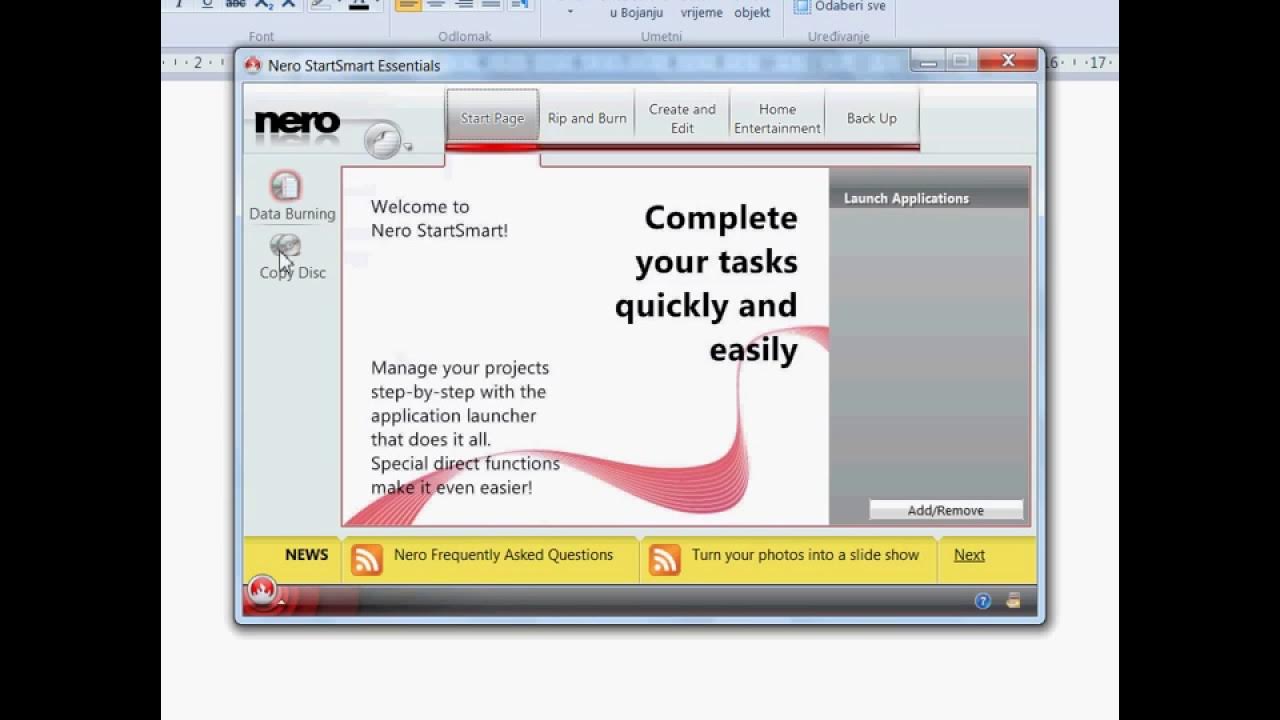This screenshot has width=1280, height=720.
Task: Minimize the Nero StartSmart window
Action: coord(928,62)
